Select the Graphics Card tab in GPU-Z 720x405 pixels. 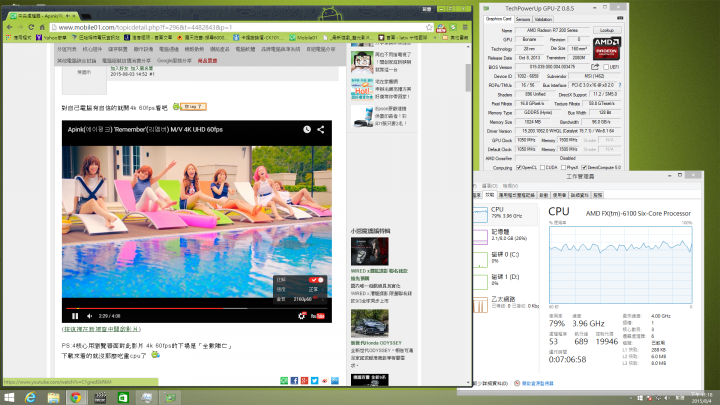(x=499, y=19)
